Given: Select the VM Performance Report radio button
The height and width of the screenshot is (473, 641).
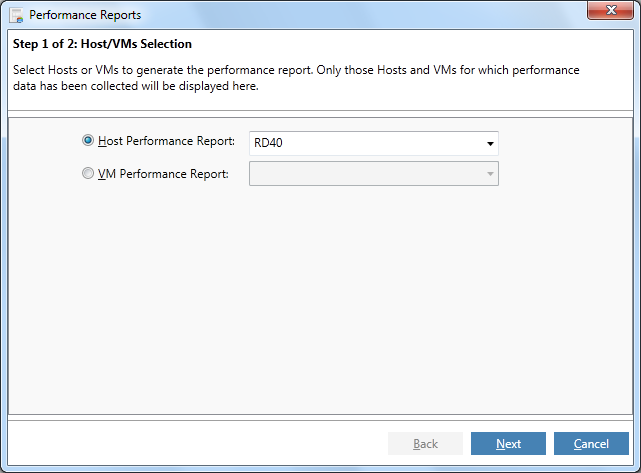Looking at the screenshot, I should (87, 173).
